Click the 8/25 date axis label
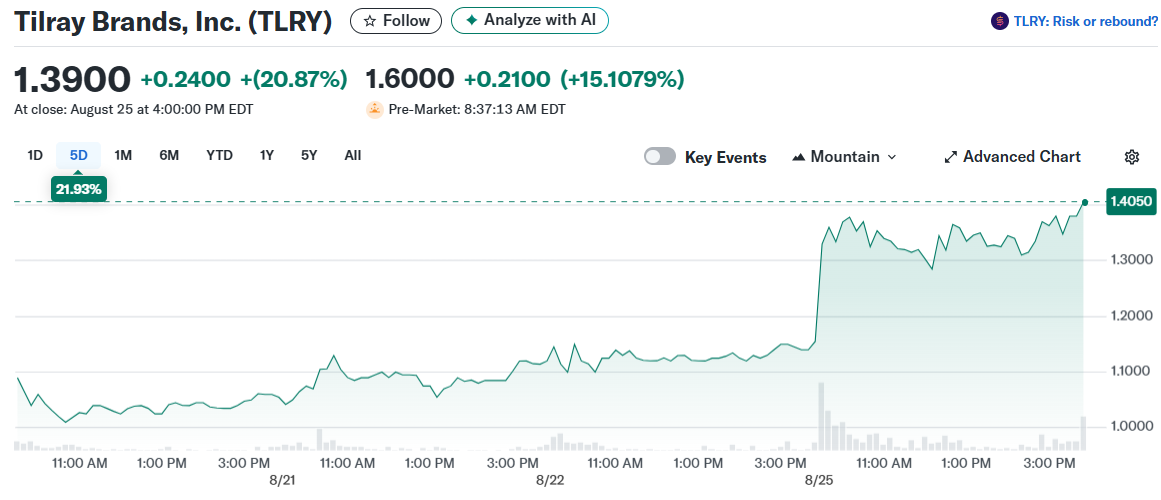The image size is (1161, 500). coord(818,480)
